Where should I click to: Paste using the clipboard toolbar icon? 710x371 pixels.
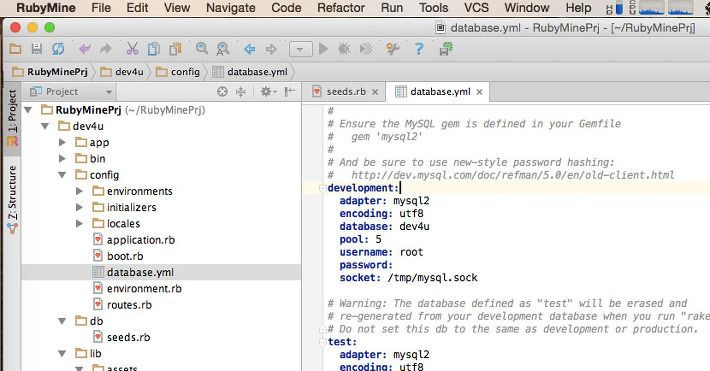coord(175,48)
